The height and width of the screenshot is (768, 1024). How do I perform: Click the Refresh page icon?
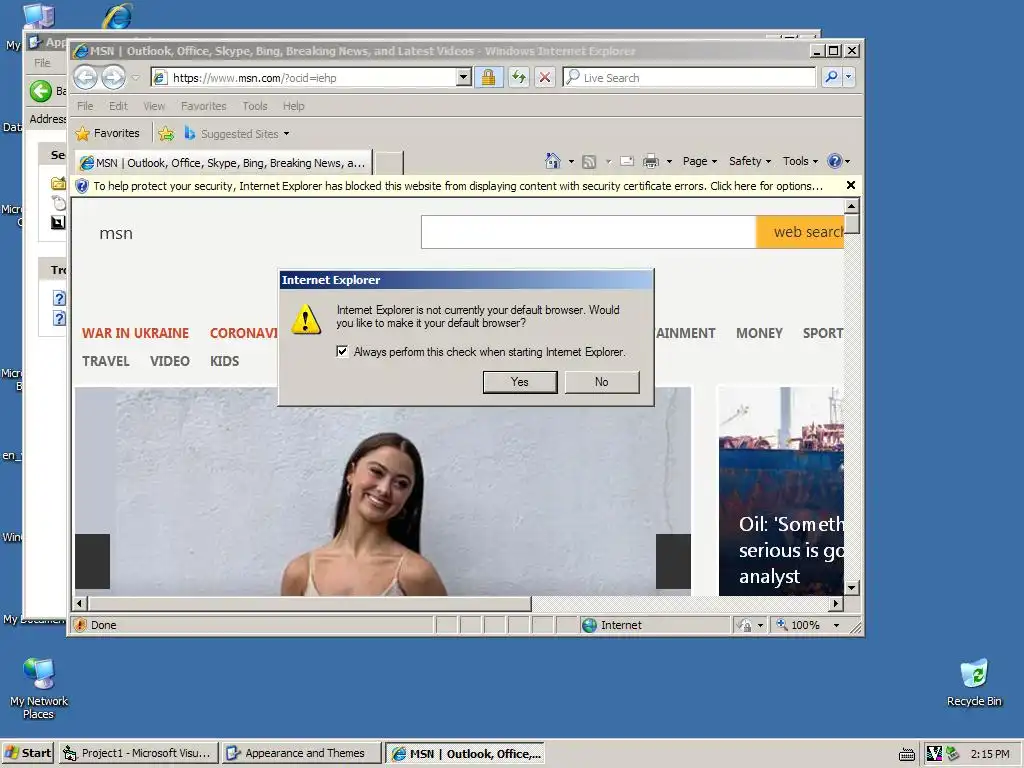click(x=519, y=78)
